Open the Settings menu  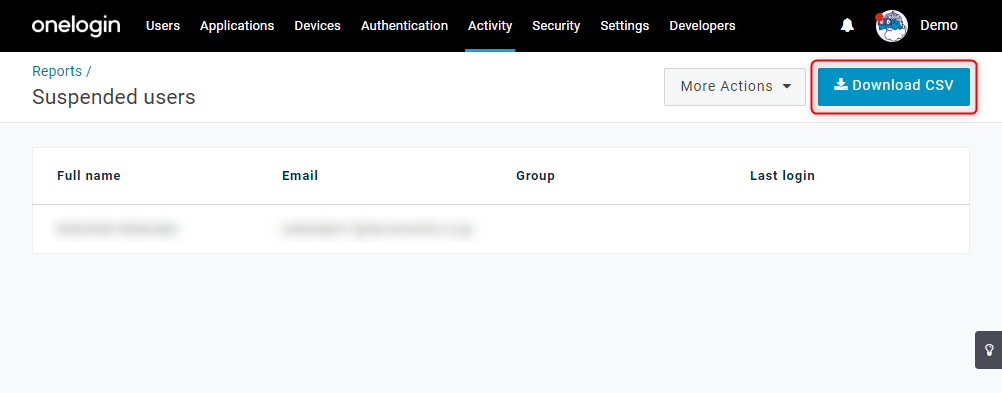(625, 26)
